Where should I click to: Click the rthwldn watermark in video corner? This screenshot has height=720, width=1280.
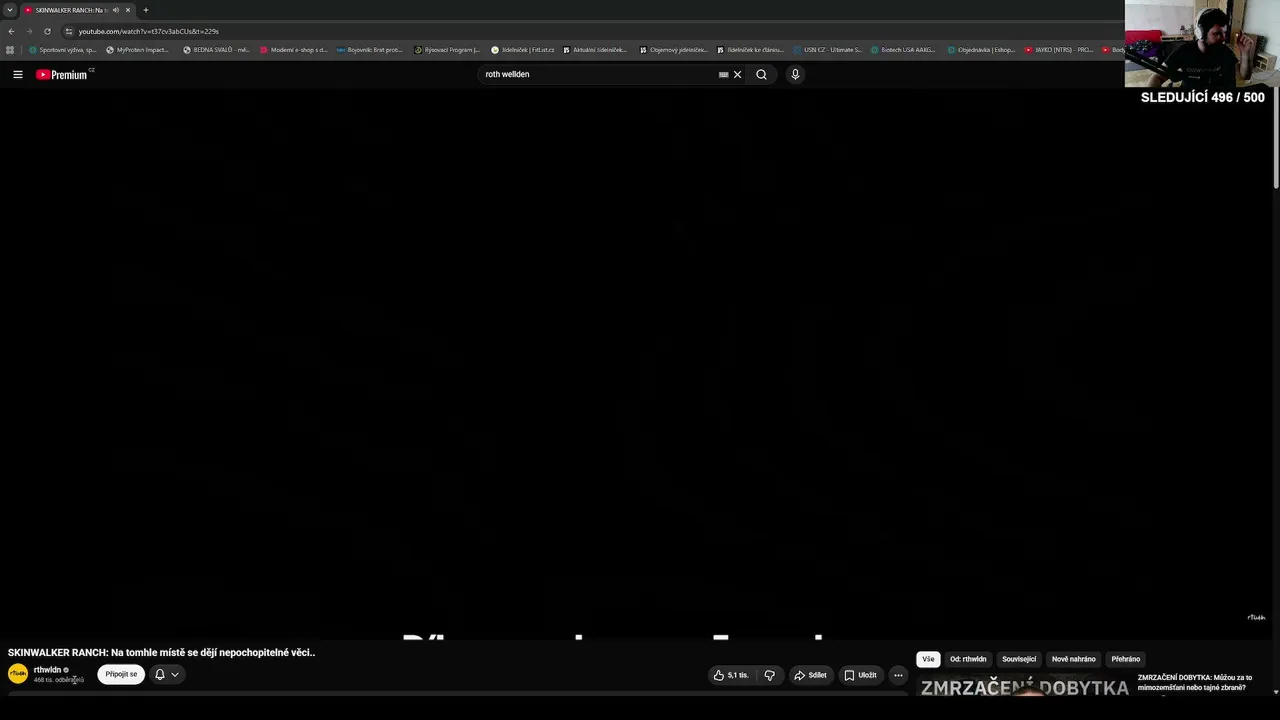(x=1256, y=617)
